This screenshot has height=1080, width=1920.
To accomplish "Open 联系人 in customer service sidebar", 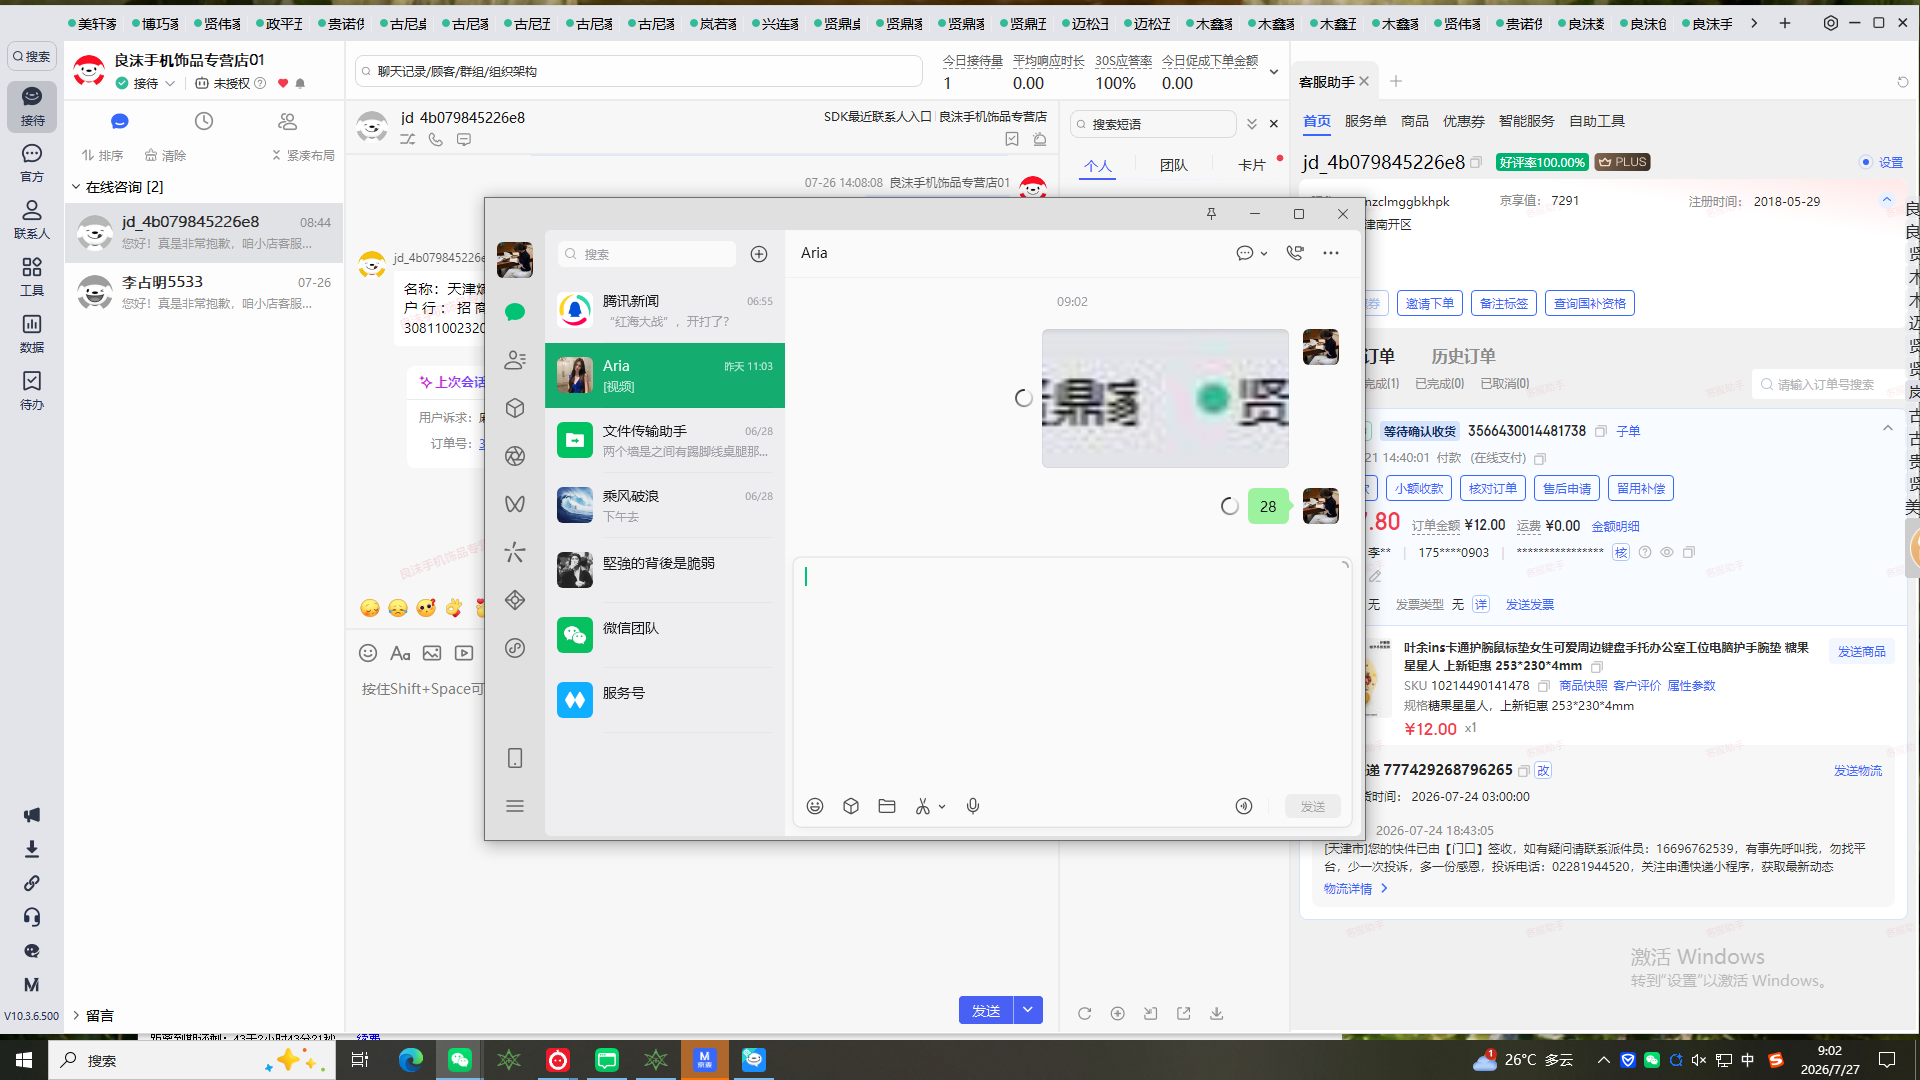I will [32, 220].
